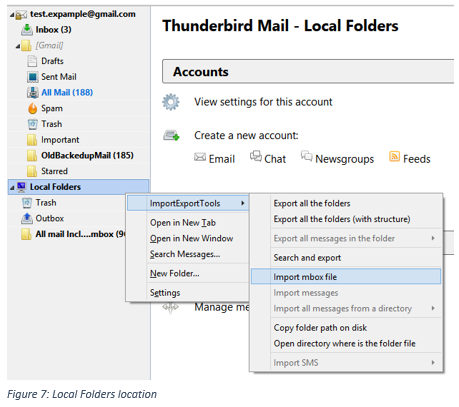Choose Copy folder path on disk

point(346,328)
